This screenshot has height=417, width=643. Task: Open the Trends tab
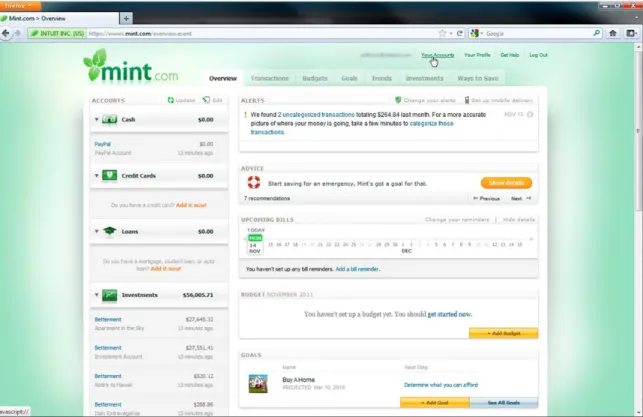coord(382,78)
